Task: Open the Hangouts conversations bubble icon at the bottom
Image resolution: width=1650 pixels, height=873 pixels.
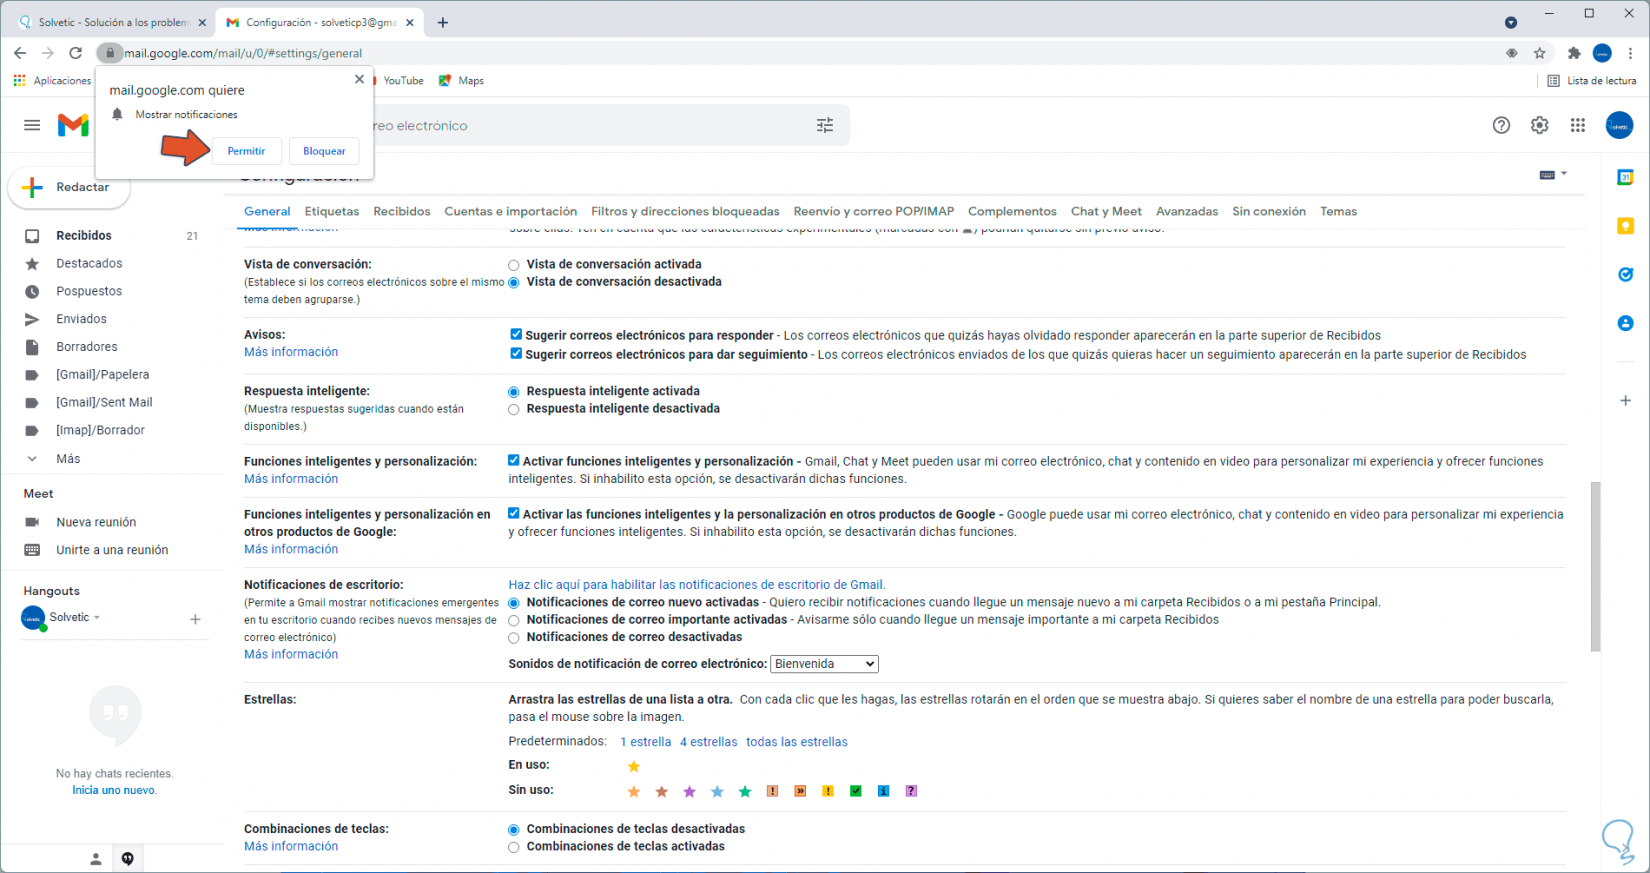Action: (x=128, y=858)
